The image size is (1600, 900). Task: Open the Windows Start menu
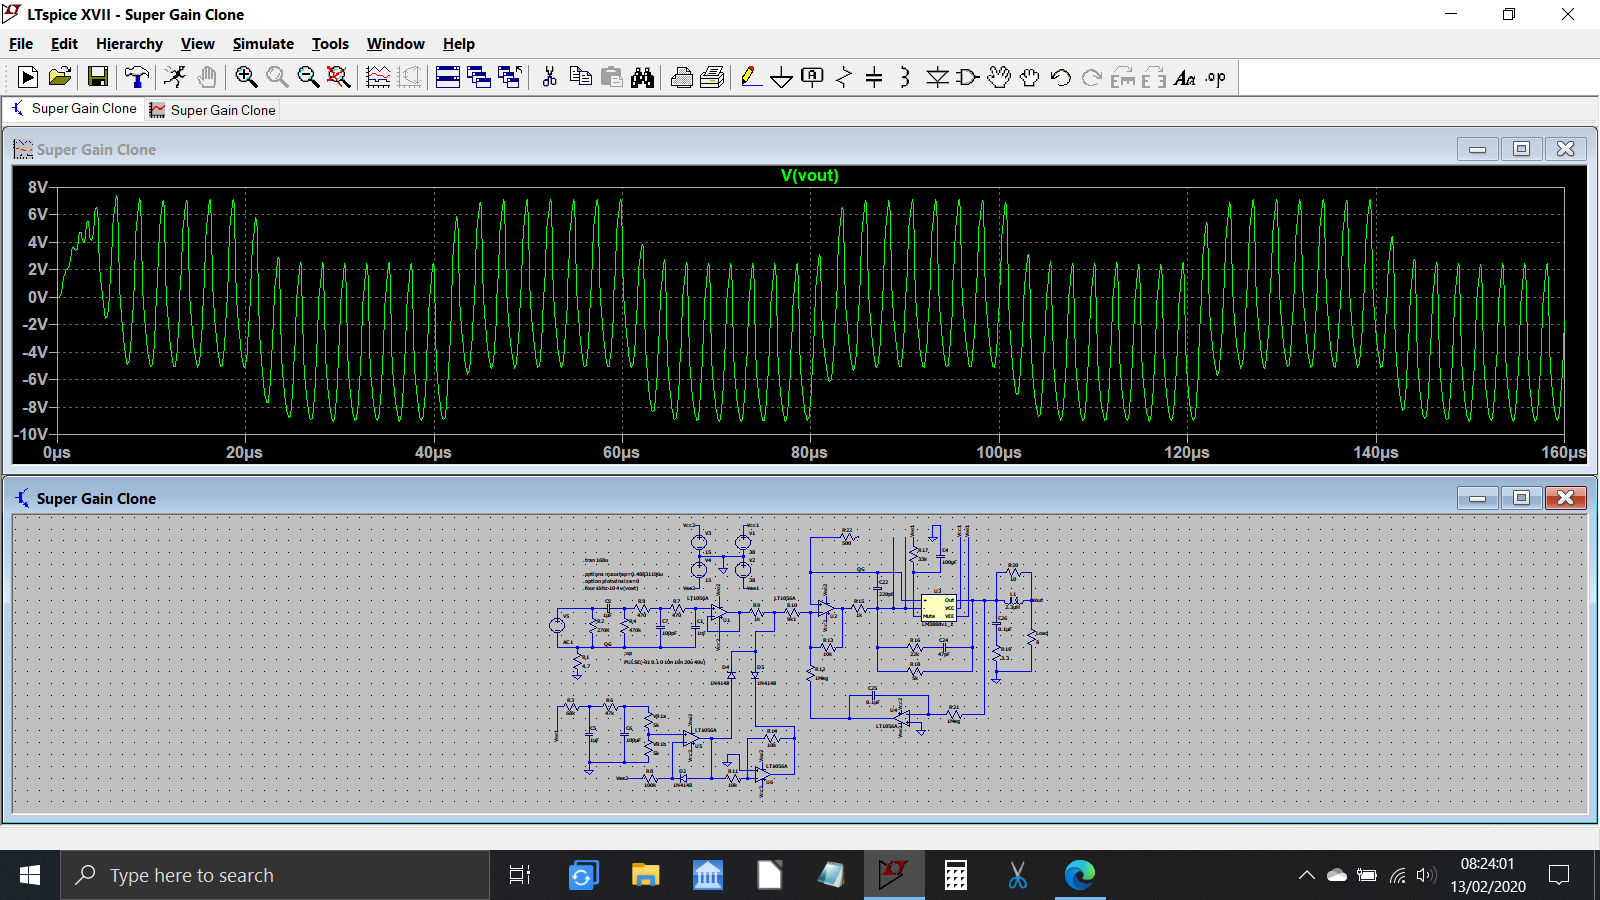30,875
